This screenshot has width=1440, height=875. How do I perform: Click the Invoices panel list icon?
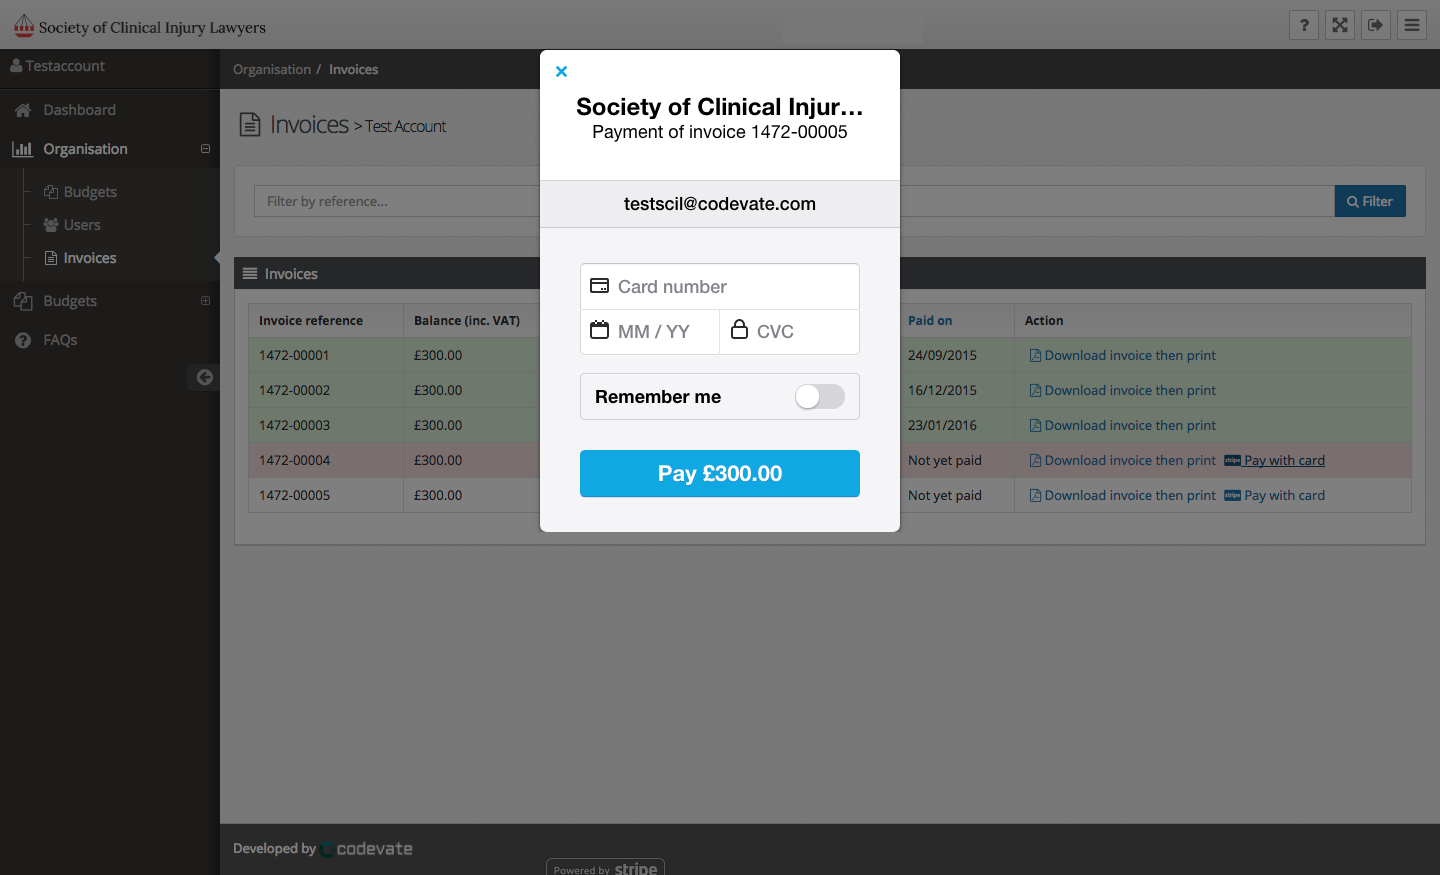250,273
